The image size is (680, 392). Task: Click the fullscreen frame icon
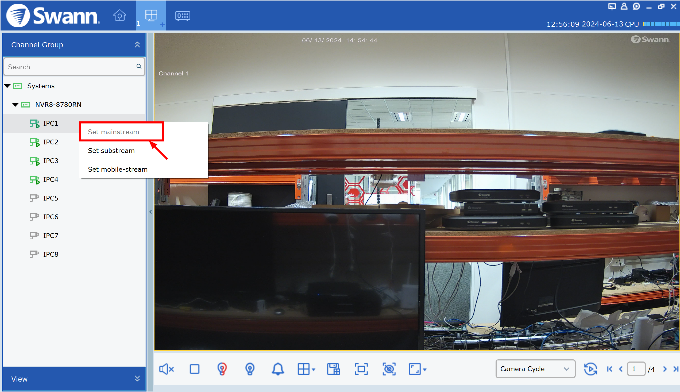click(x=361, y=369)
